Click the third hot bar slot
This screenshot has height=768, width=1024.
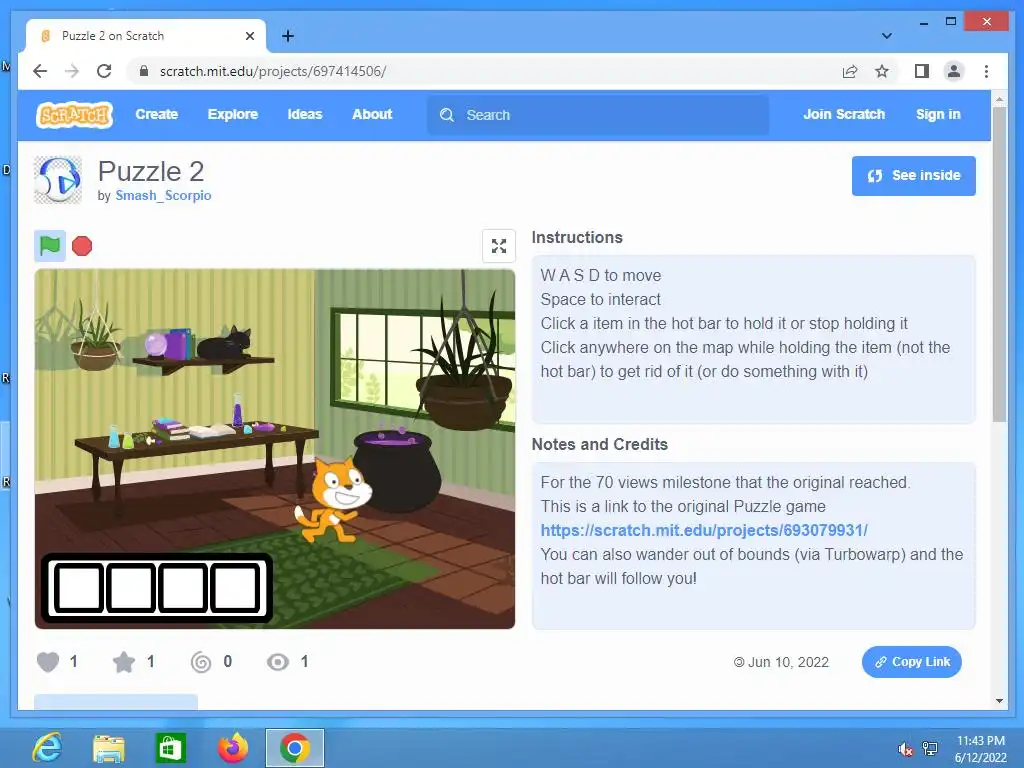pos(183,588)
